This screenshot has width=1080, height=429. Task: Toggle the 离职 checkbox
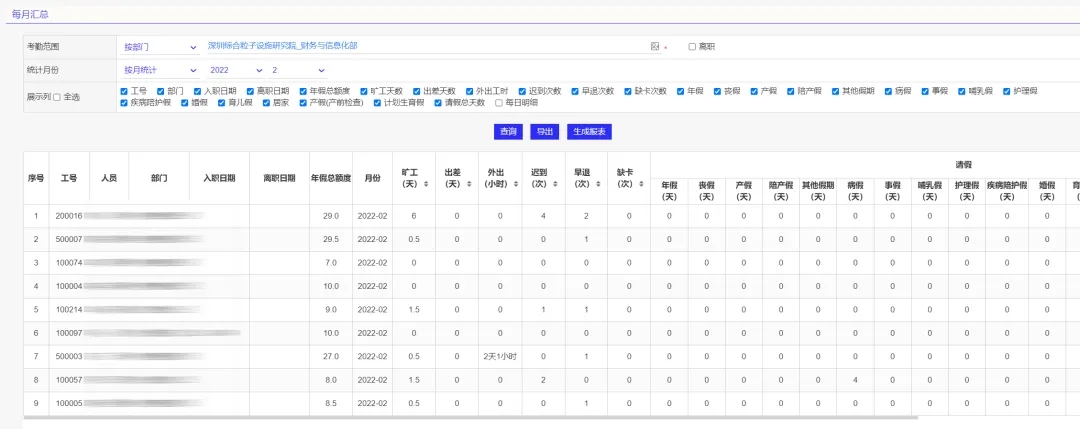(692, 47)
